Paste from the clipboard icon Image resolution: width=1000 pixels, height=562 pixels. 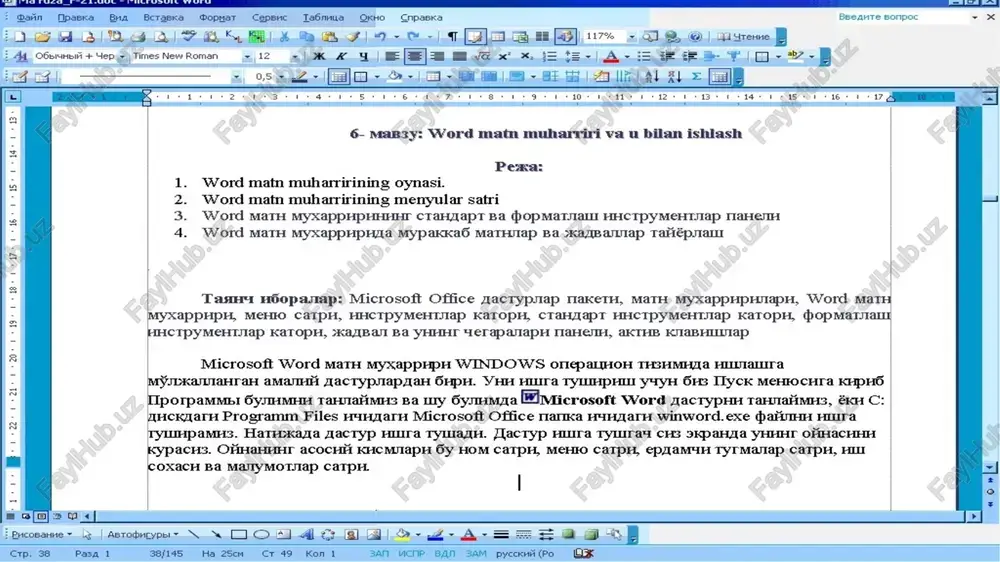coord(330,37)
